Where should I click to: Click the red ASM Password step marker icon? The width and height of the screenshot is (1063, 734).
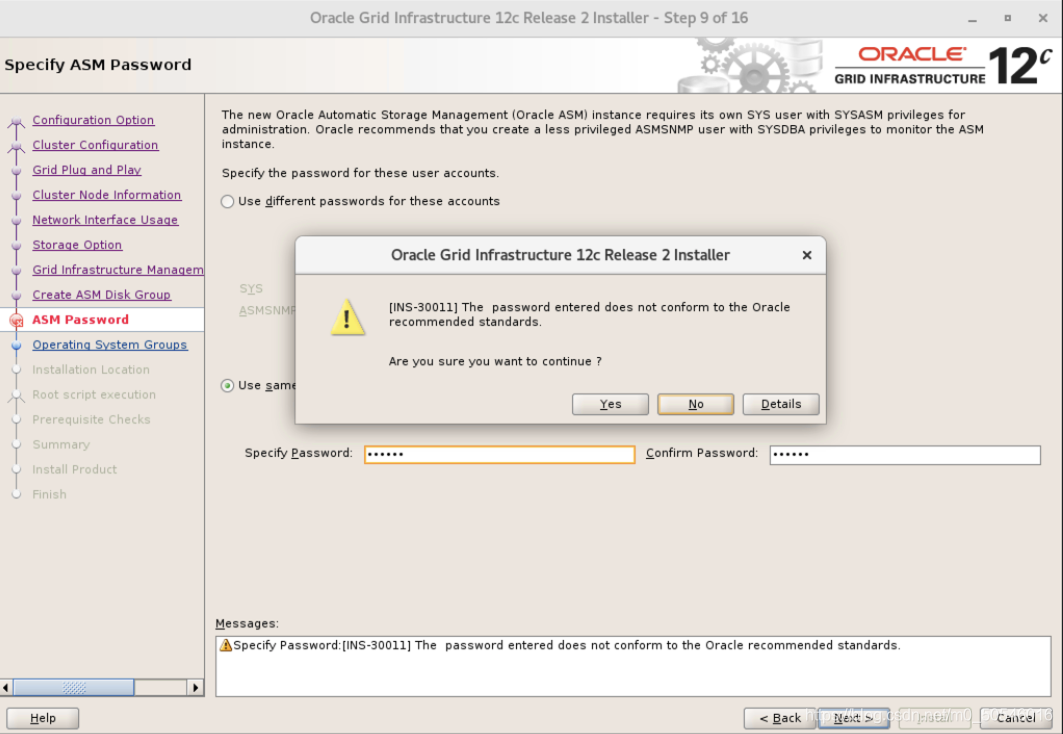click(16, 321)
